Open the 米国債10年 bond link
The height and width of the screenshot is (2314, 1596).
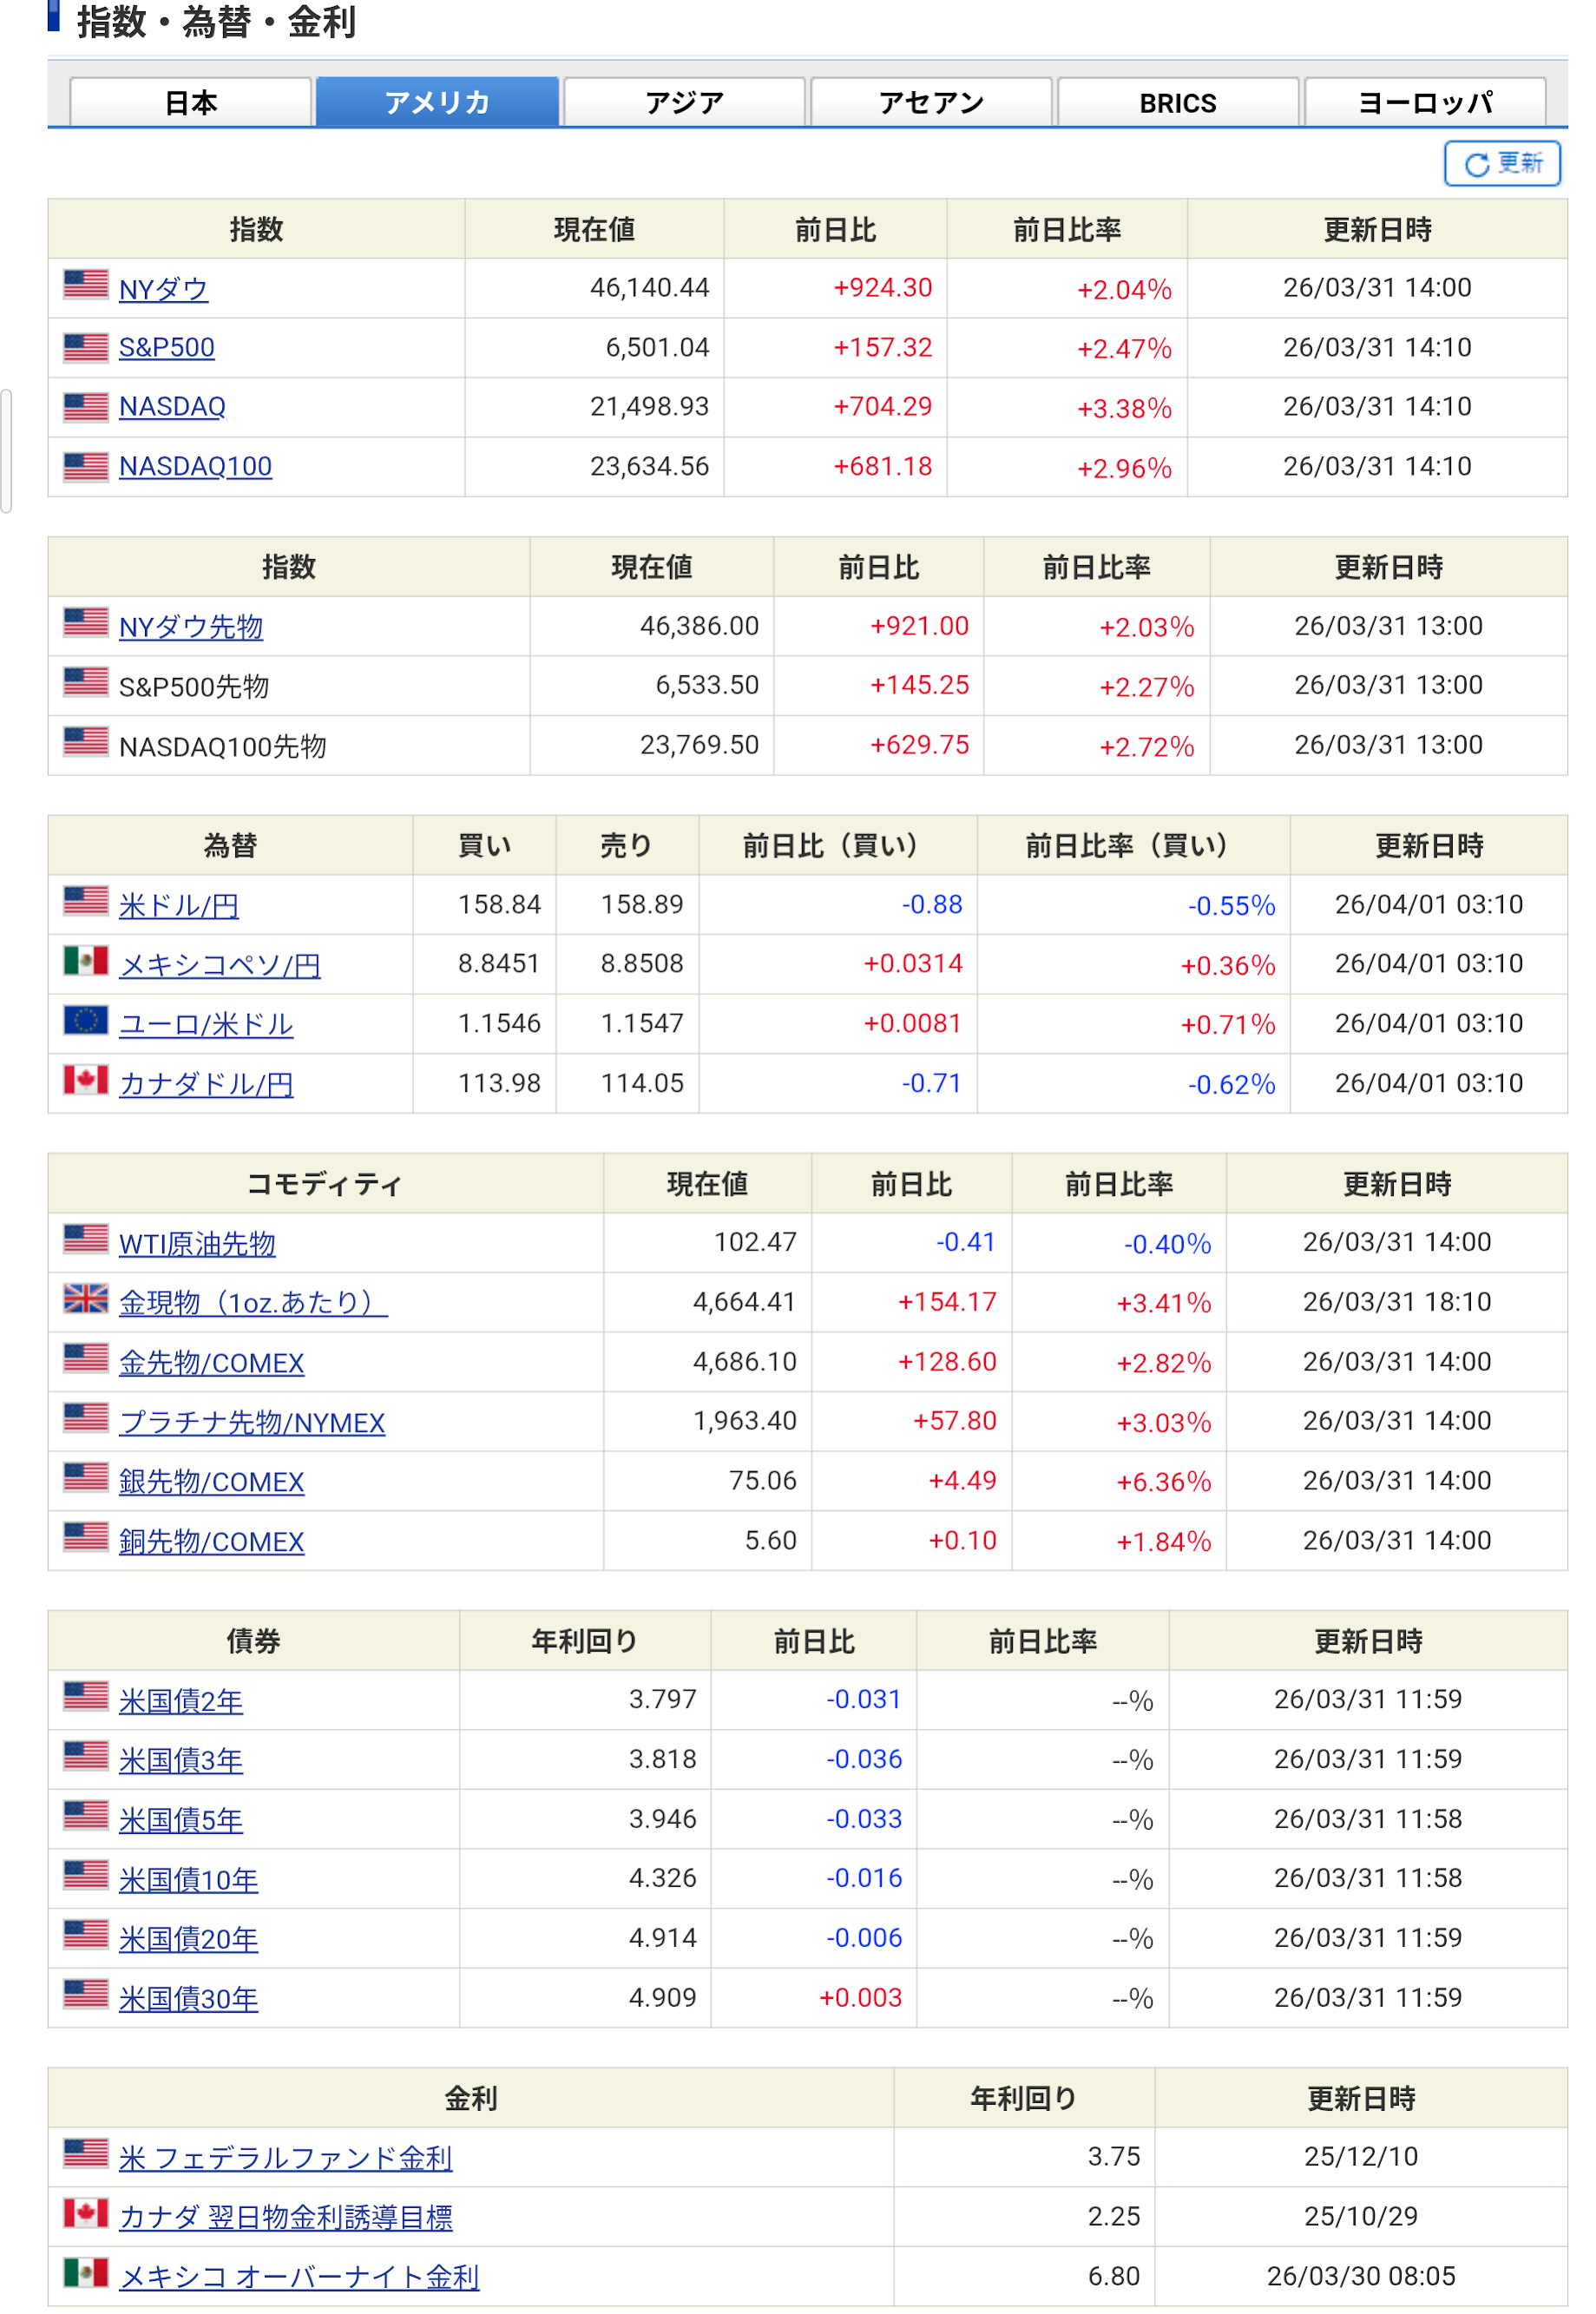188,1880
